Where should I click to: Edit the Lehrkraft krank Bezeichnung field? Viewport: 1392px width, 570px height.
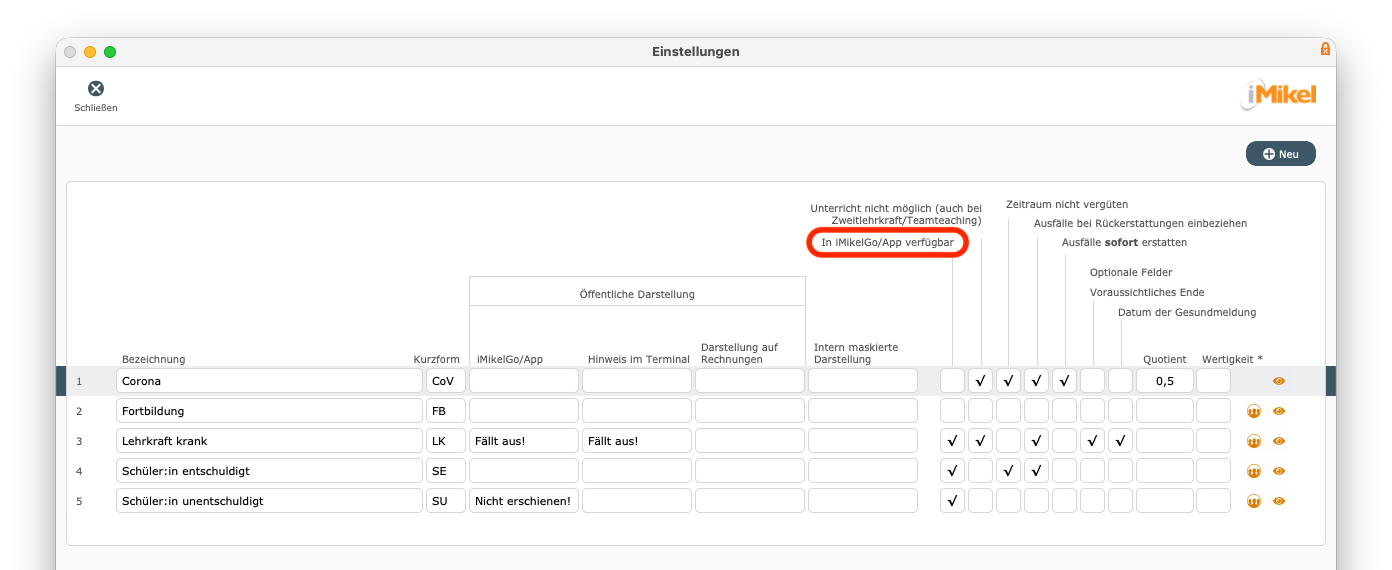[x=269, y=441]
